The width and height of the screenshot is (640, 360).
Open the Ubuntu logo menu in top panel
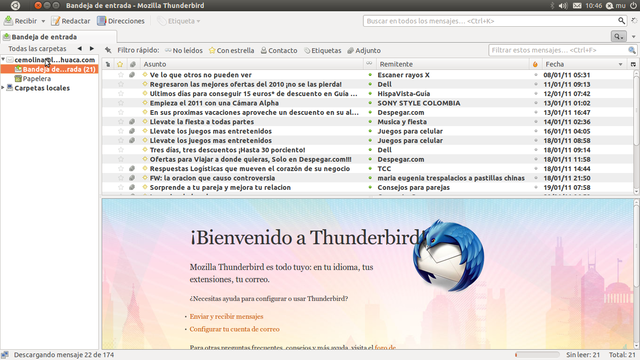tap(15, 5)
